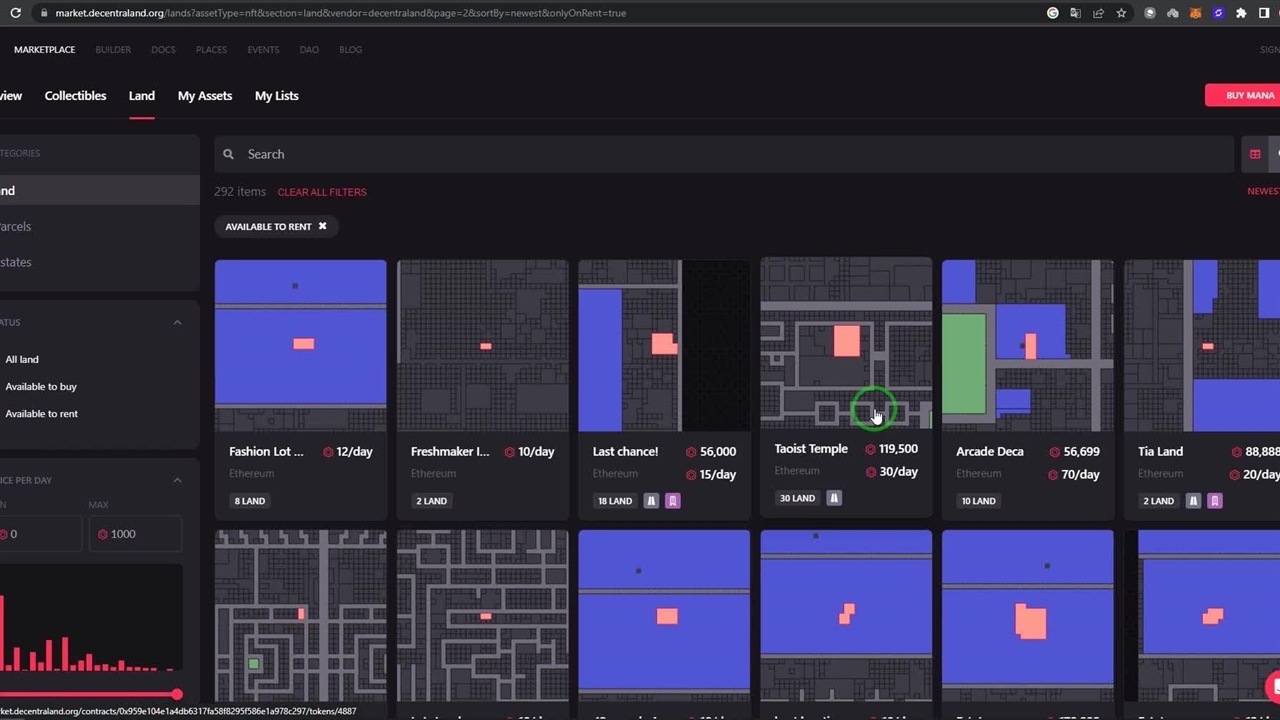
Task: Click the share page icon in address bar
Action: pyautogui.click(x=1098, y=13)
